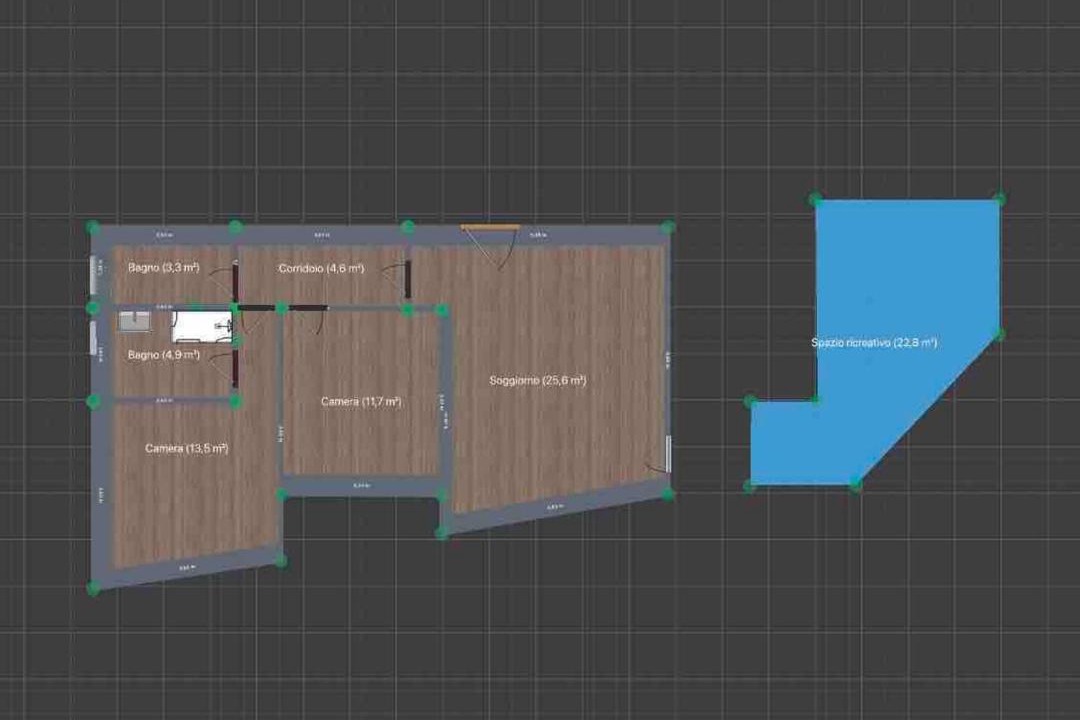Select the Camera (11,7 m²) room label

point(361,401)
